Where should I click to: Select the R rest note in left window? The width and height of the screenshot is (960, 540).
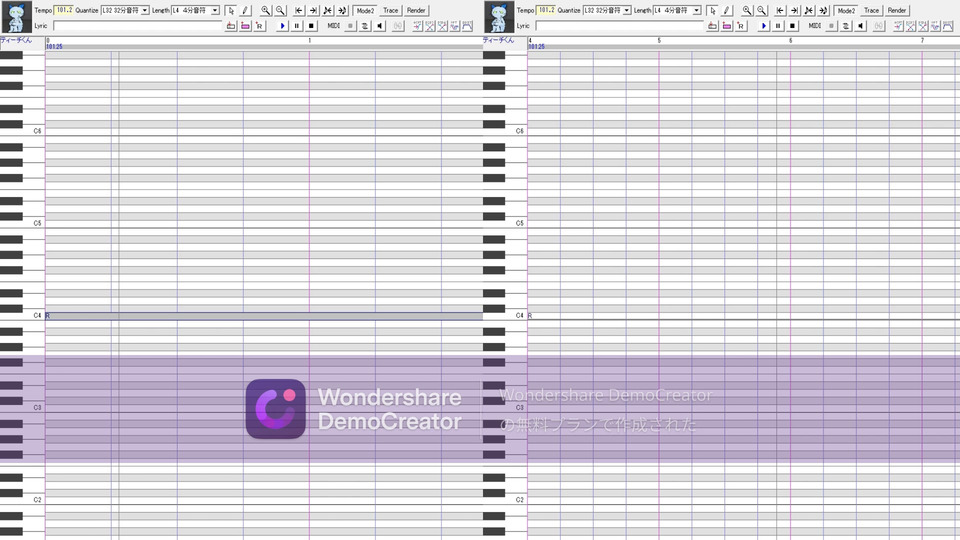264,316
